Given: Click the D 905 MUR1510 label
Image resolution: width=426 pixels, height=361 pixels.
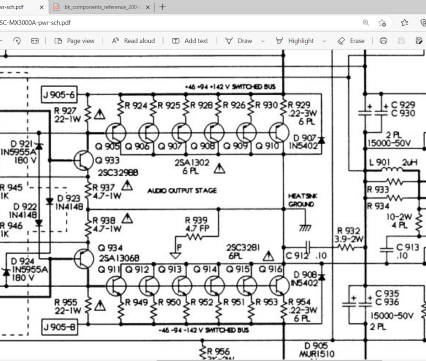Looking at the screenshot, I should coord(316,350).
